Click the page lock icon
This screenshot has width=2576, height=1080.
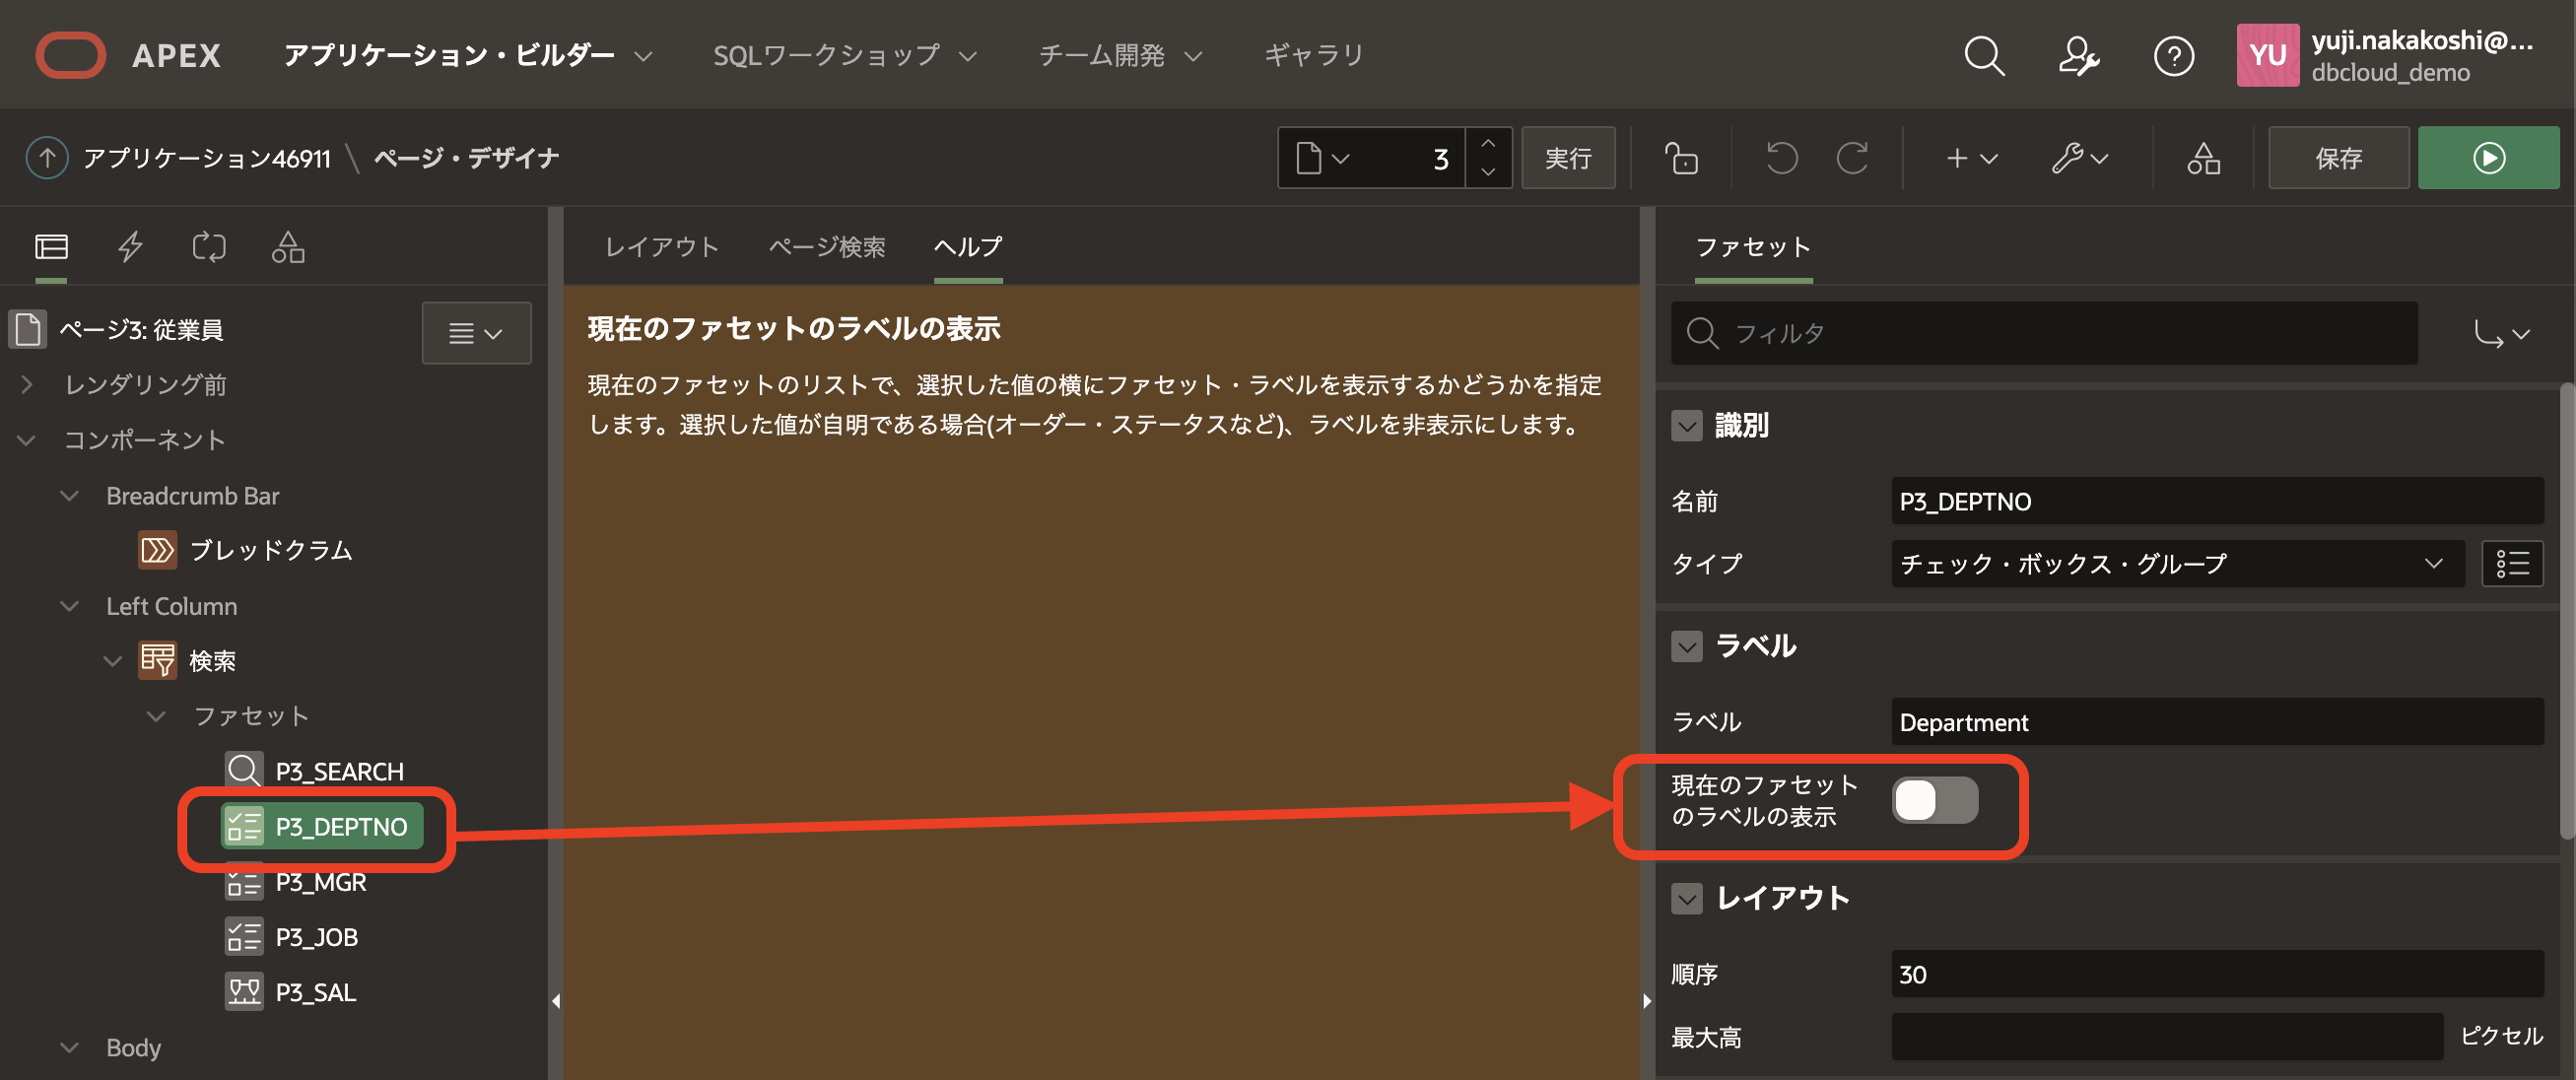point(1681,158)
